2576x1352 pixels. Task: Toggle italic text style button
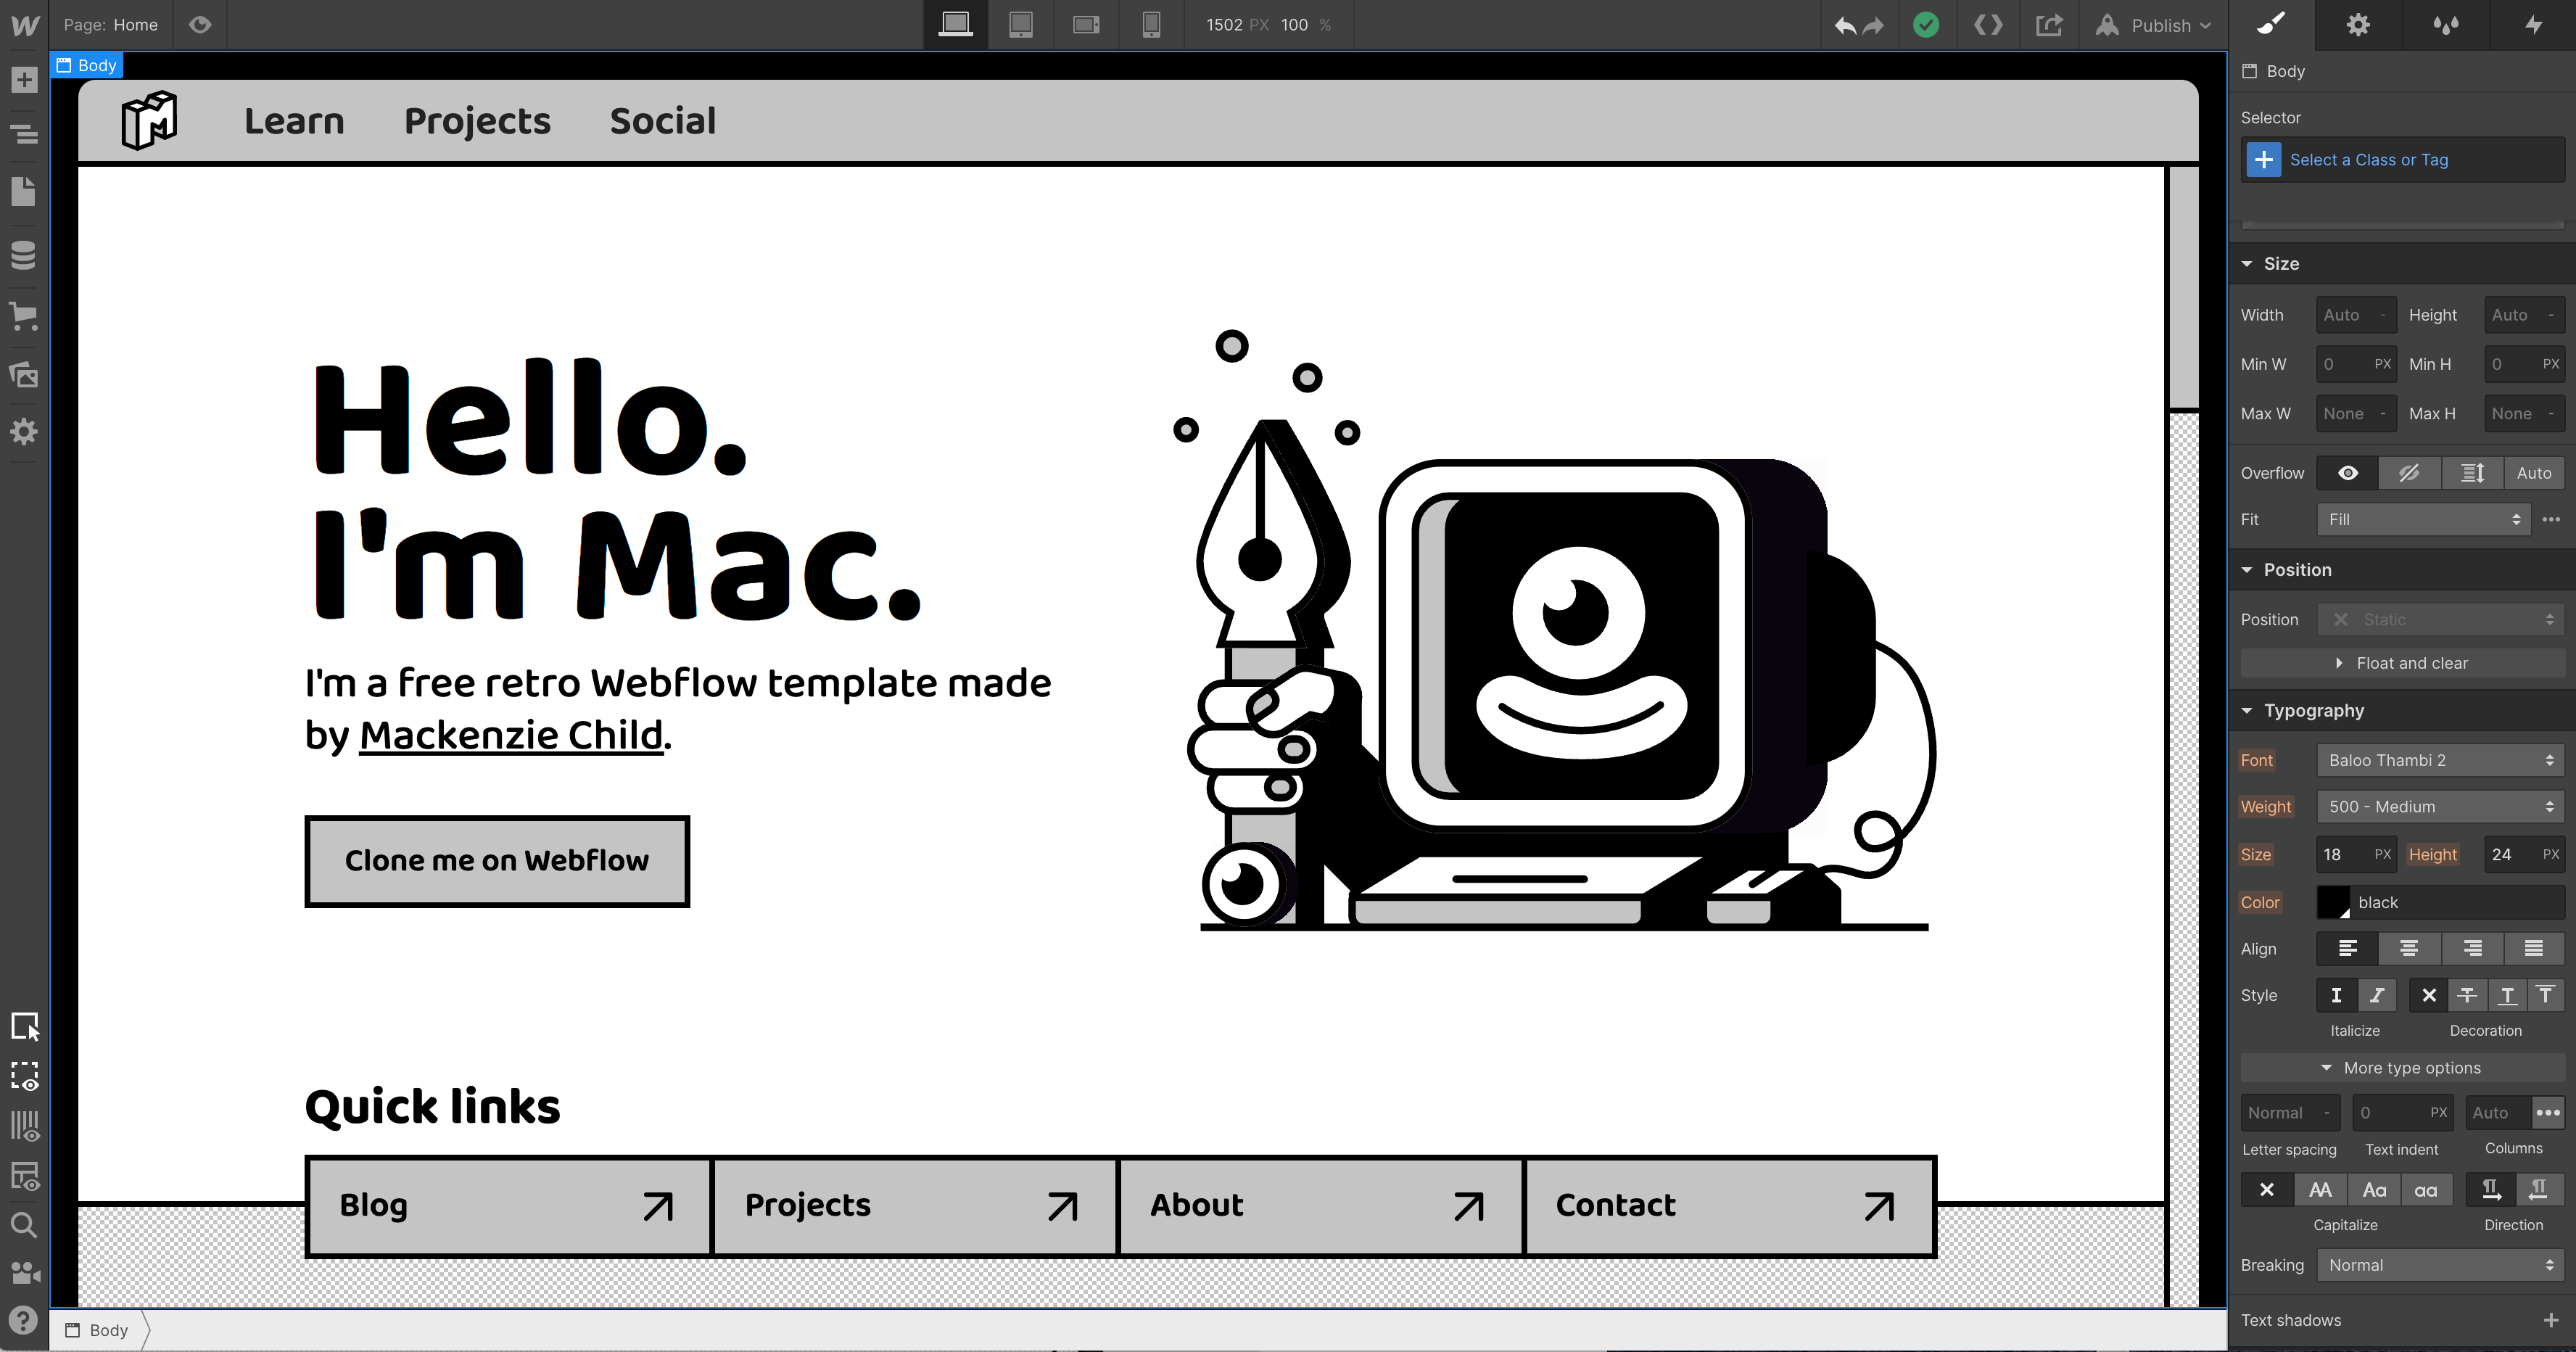2377,995
